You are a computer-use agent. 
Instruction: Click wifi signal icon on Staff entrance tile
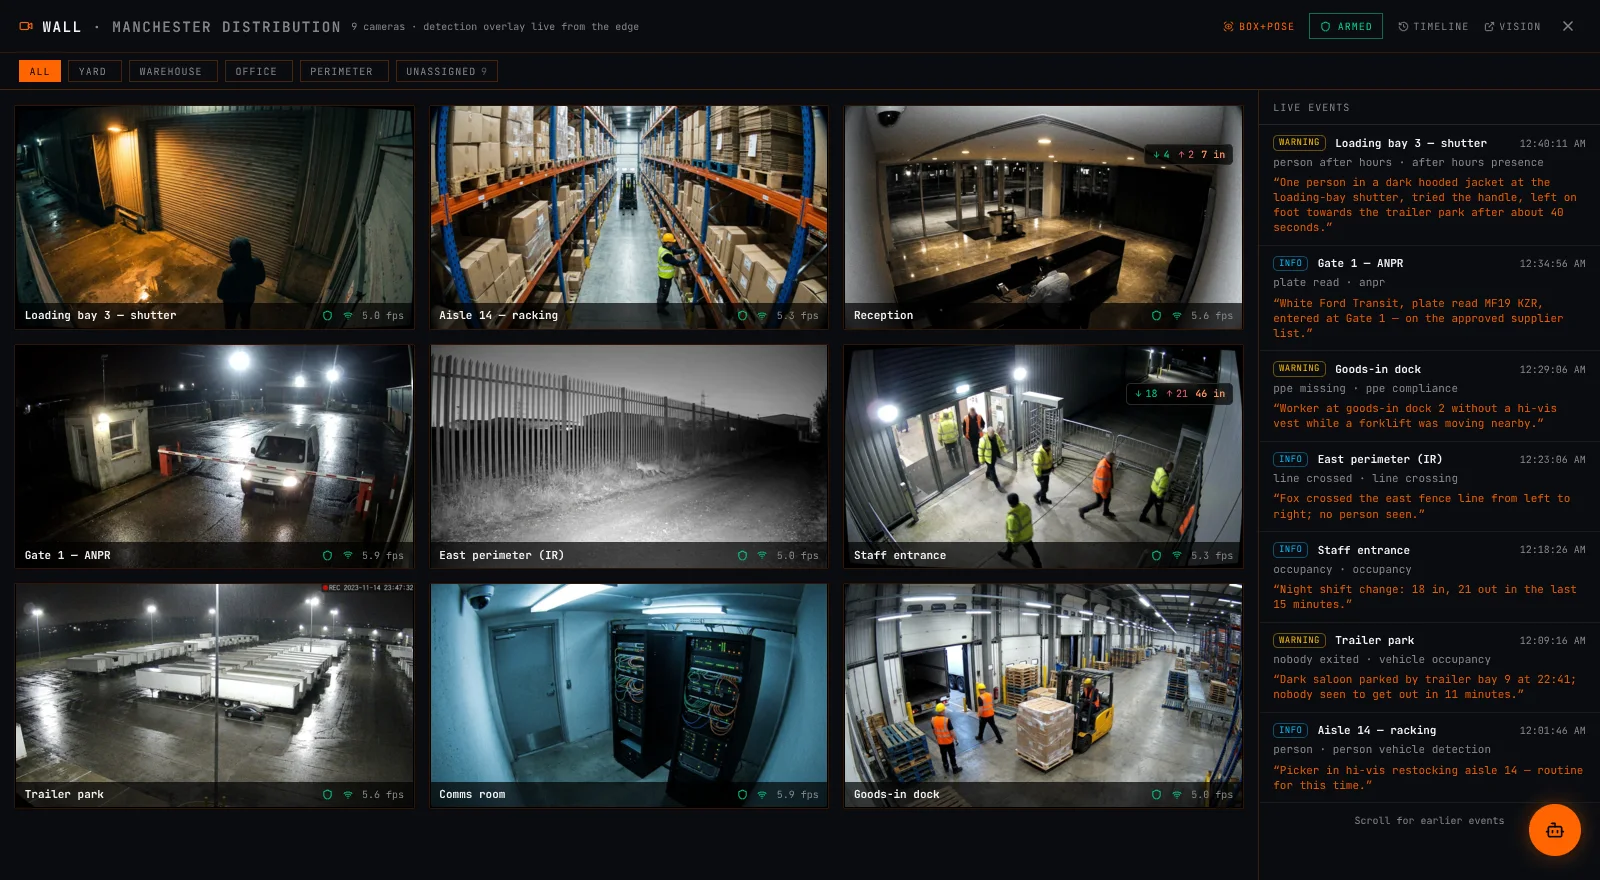click(x=1177, y=555)
